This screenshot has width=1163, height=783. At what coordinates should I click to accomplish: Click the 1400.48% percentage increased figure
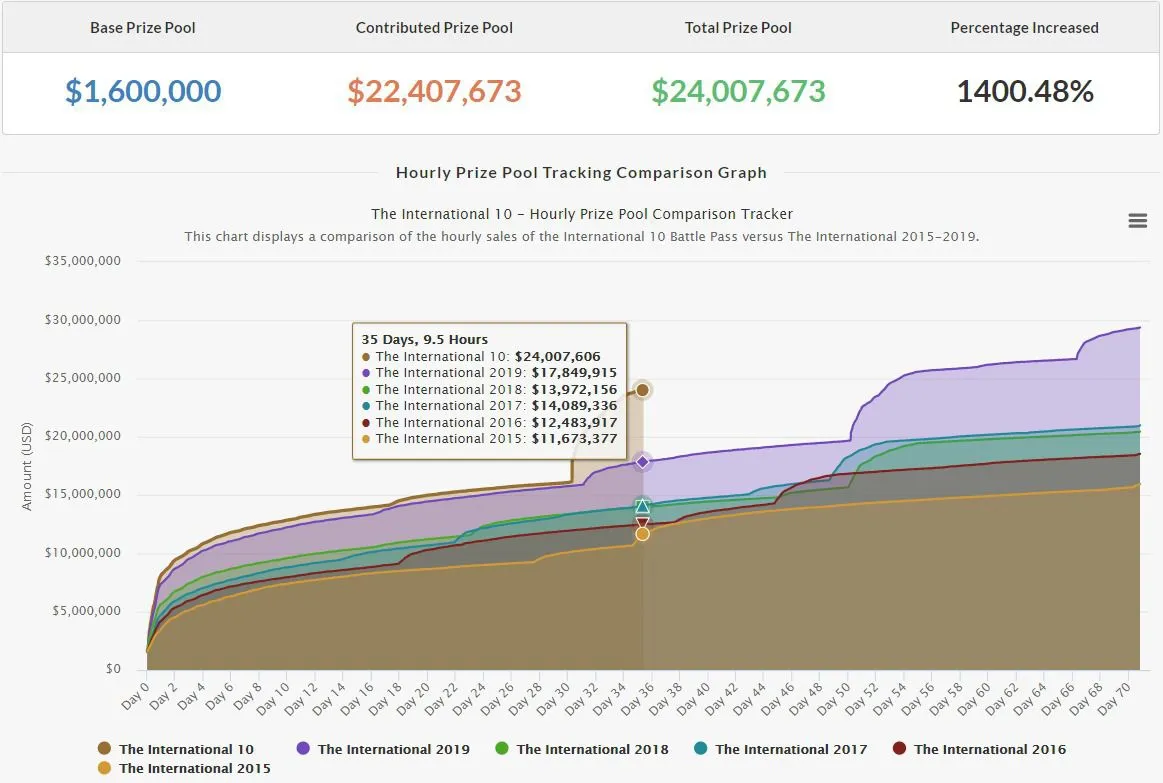pyautogui.click(x=1025, y=91)
